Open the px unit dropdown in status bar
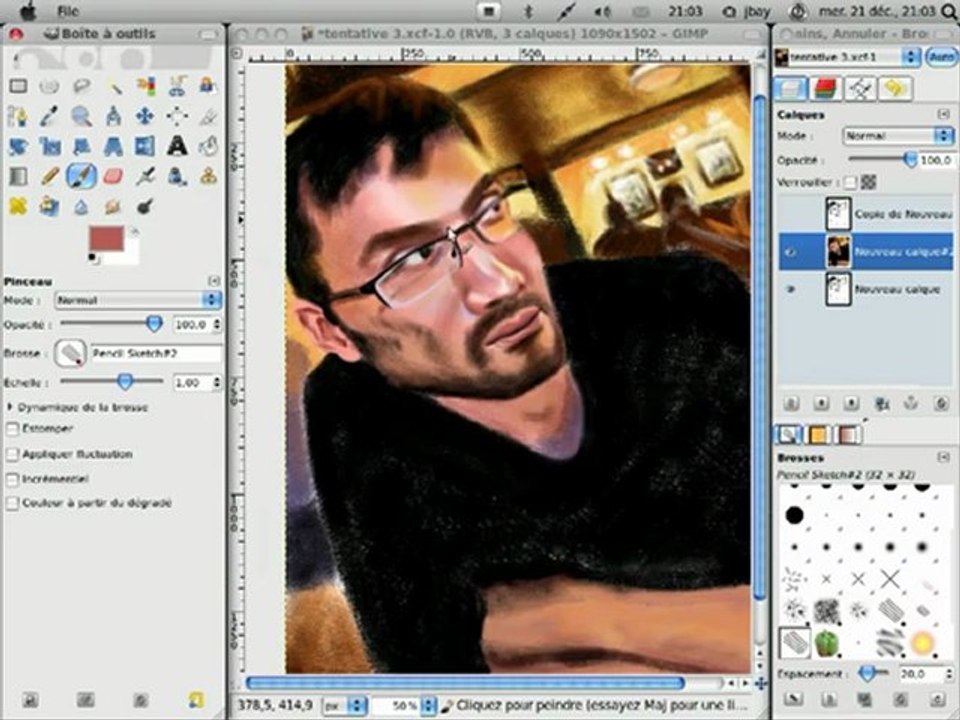Screen dimensions: 960x720 pos(345,705)
